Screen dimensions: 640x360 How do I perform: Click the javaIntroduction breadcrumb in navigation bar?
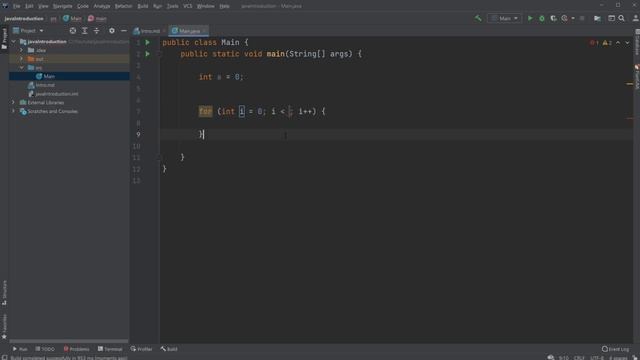pos(24,18)
